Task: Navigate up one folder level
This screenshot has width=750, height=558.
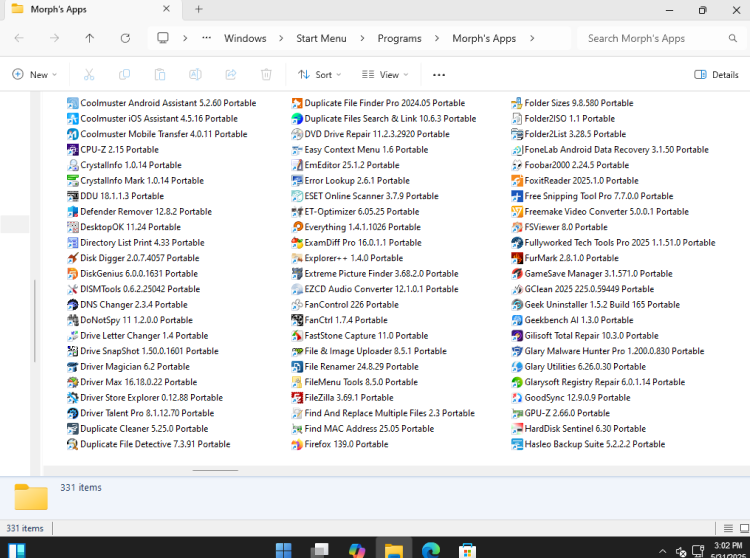Action: pyautogui.click(x=89, y=38)
